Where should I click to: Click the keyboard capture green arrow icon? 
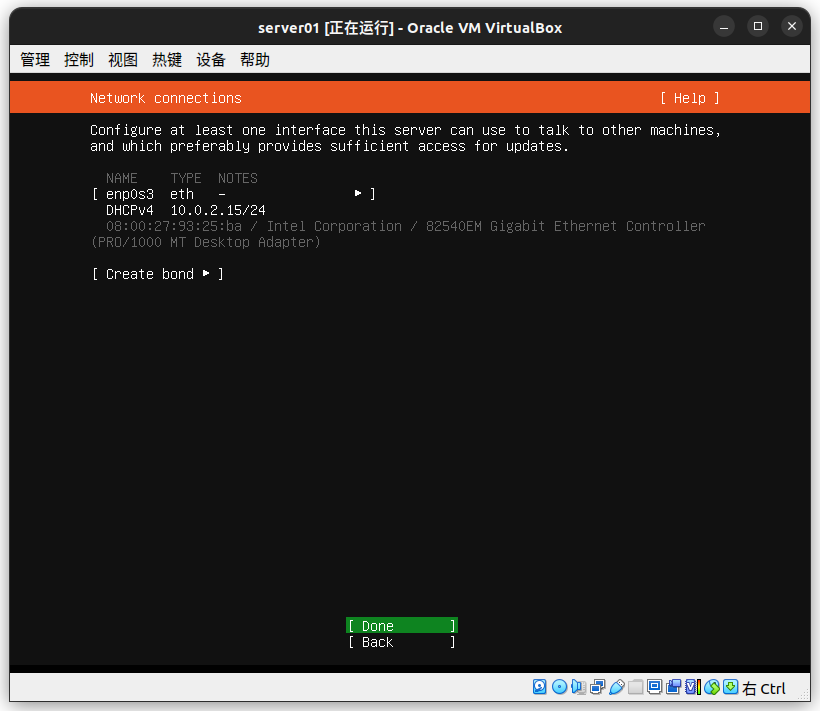tap(731, 687)
